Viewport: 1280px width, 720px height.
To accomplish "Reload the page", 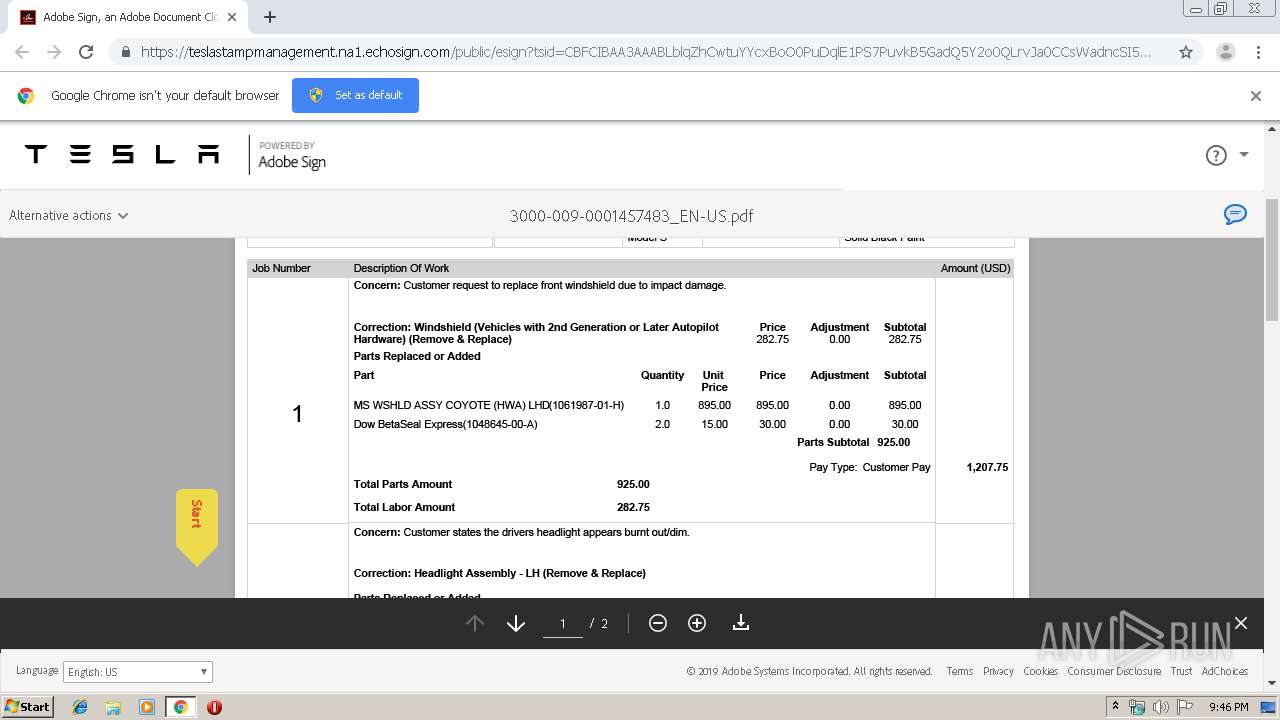I will click(x=86, y=52).
